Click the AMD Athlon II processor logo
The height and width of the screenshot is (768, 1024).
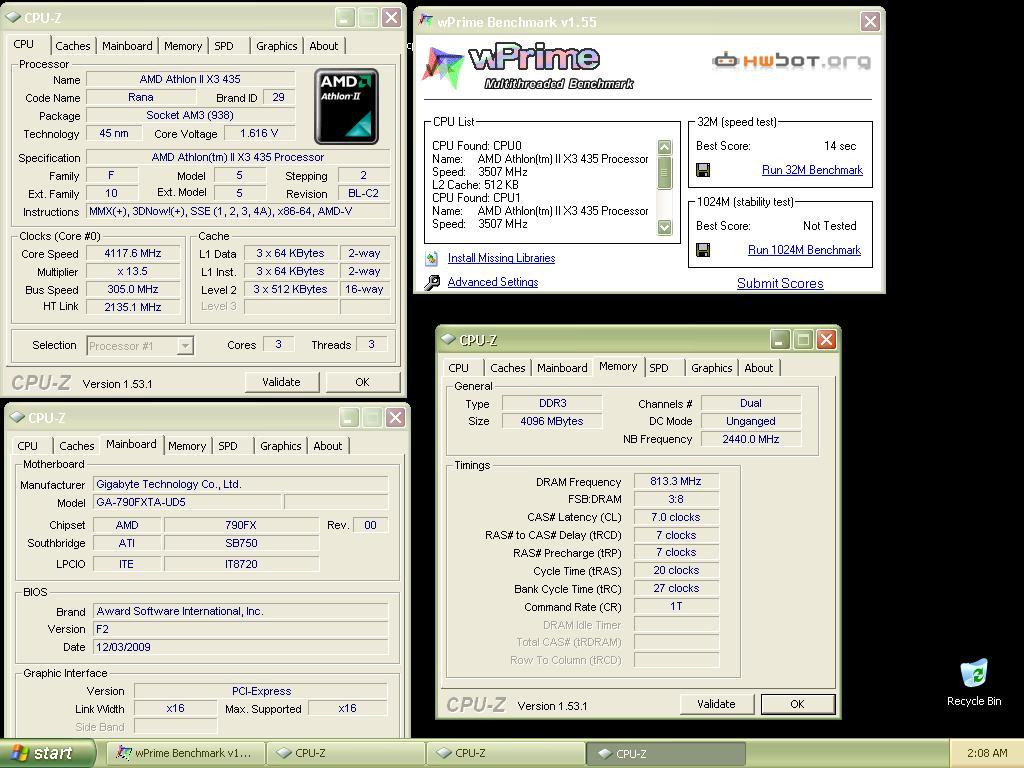[x=346, y=106]
